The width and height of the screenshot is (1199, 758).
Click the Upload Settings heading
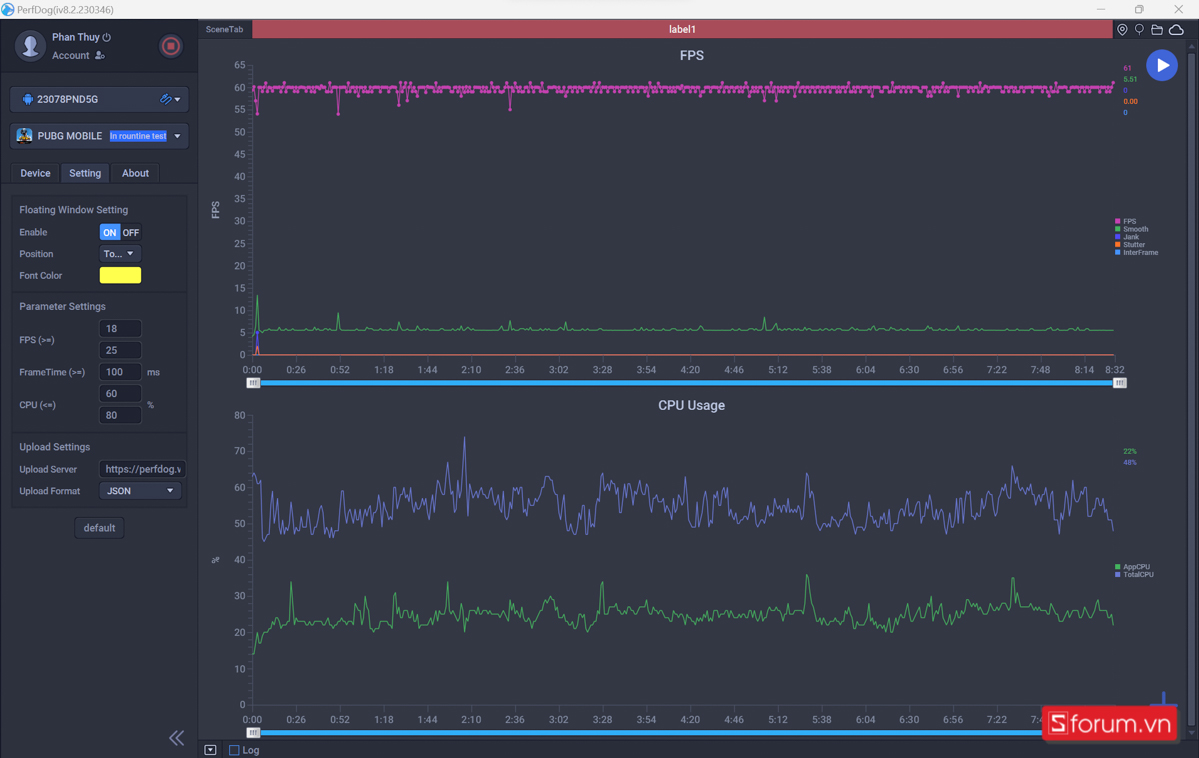click(x=54, y=447)
